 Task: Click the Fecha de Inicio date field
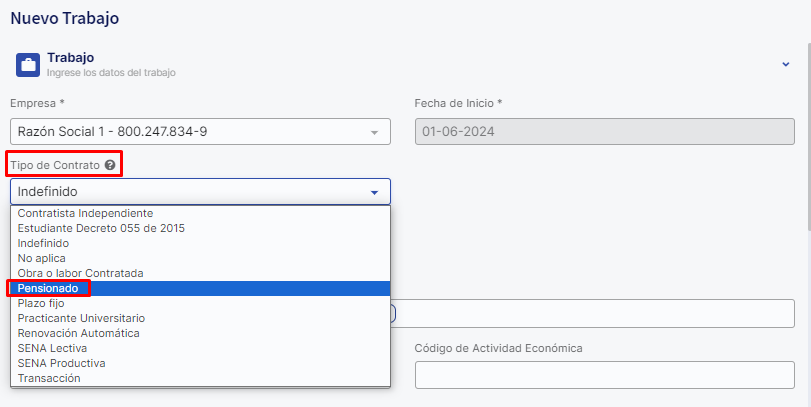pyautogui.click(x=604, y=132)
